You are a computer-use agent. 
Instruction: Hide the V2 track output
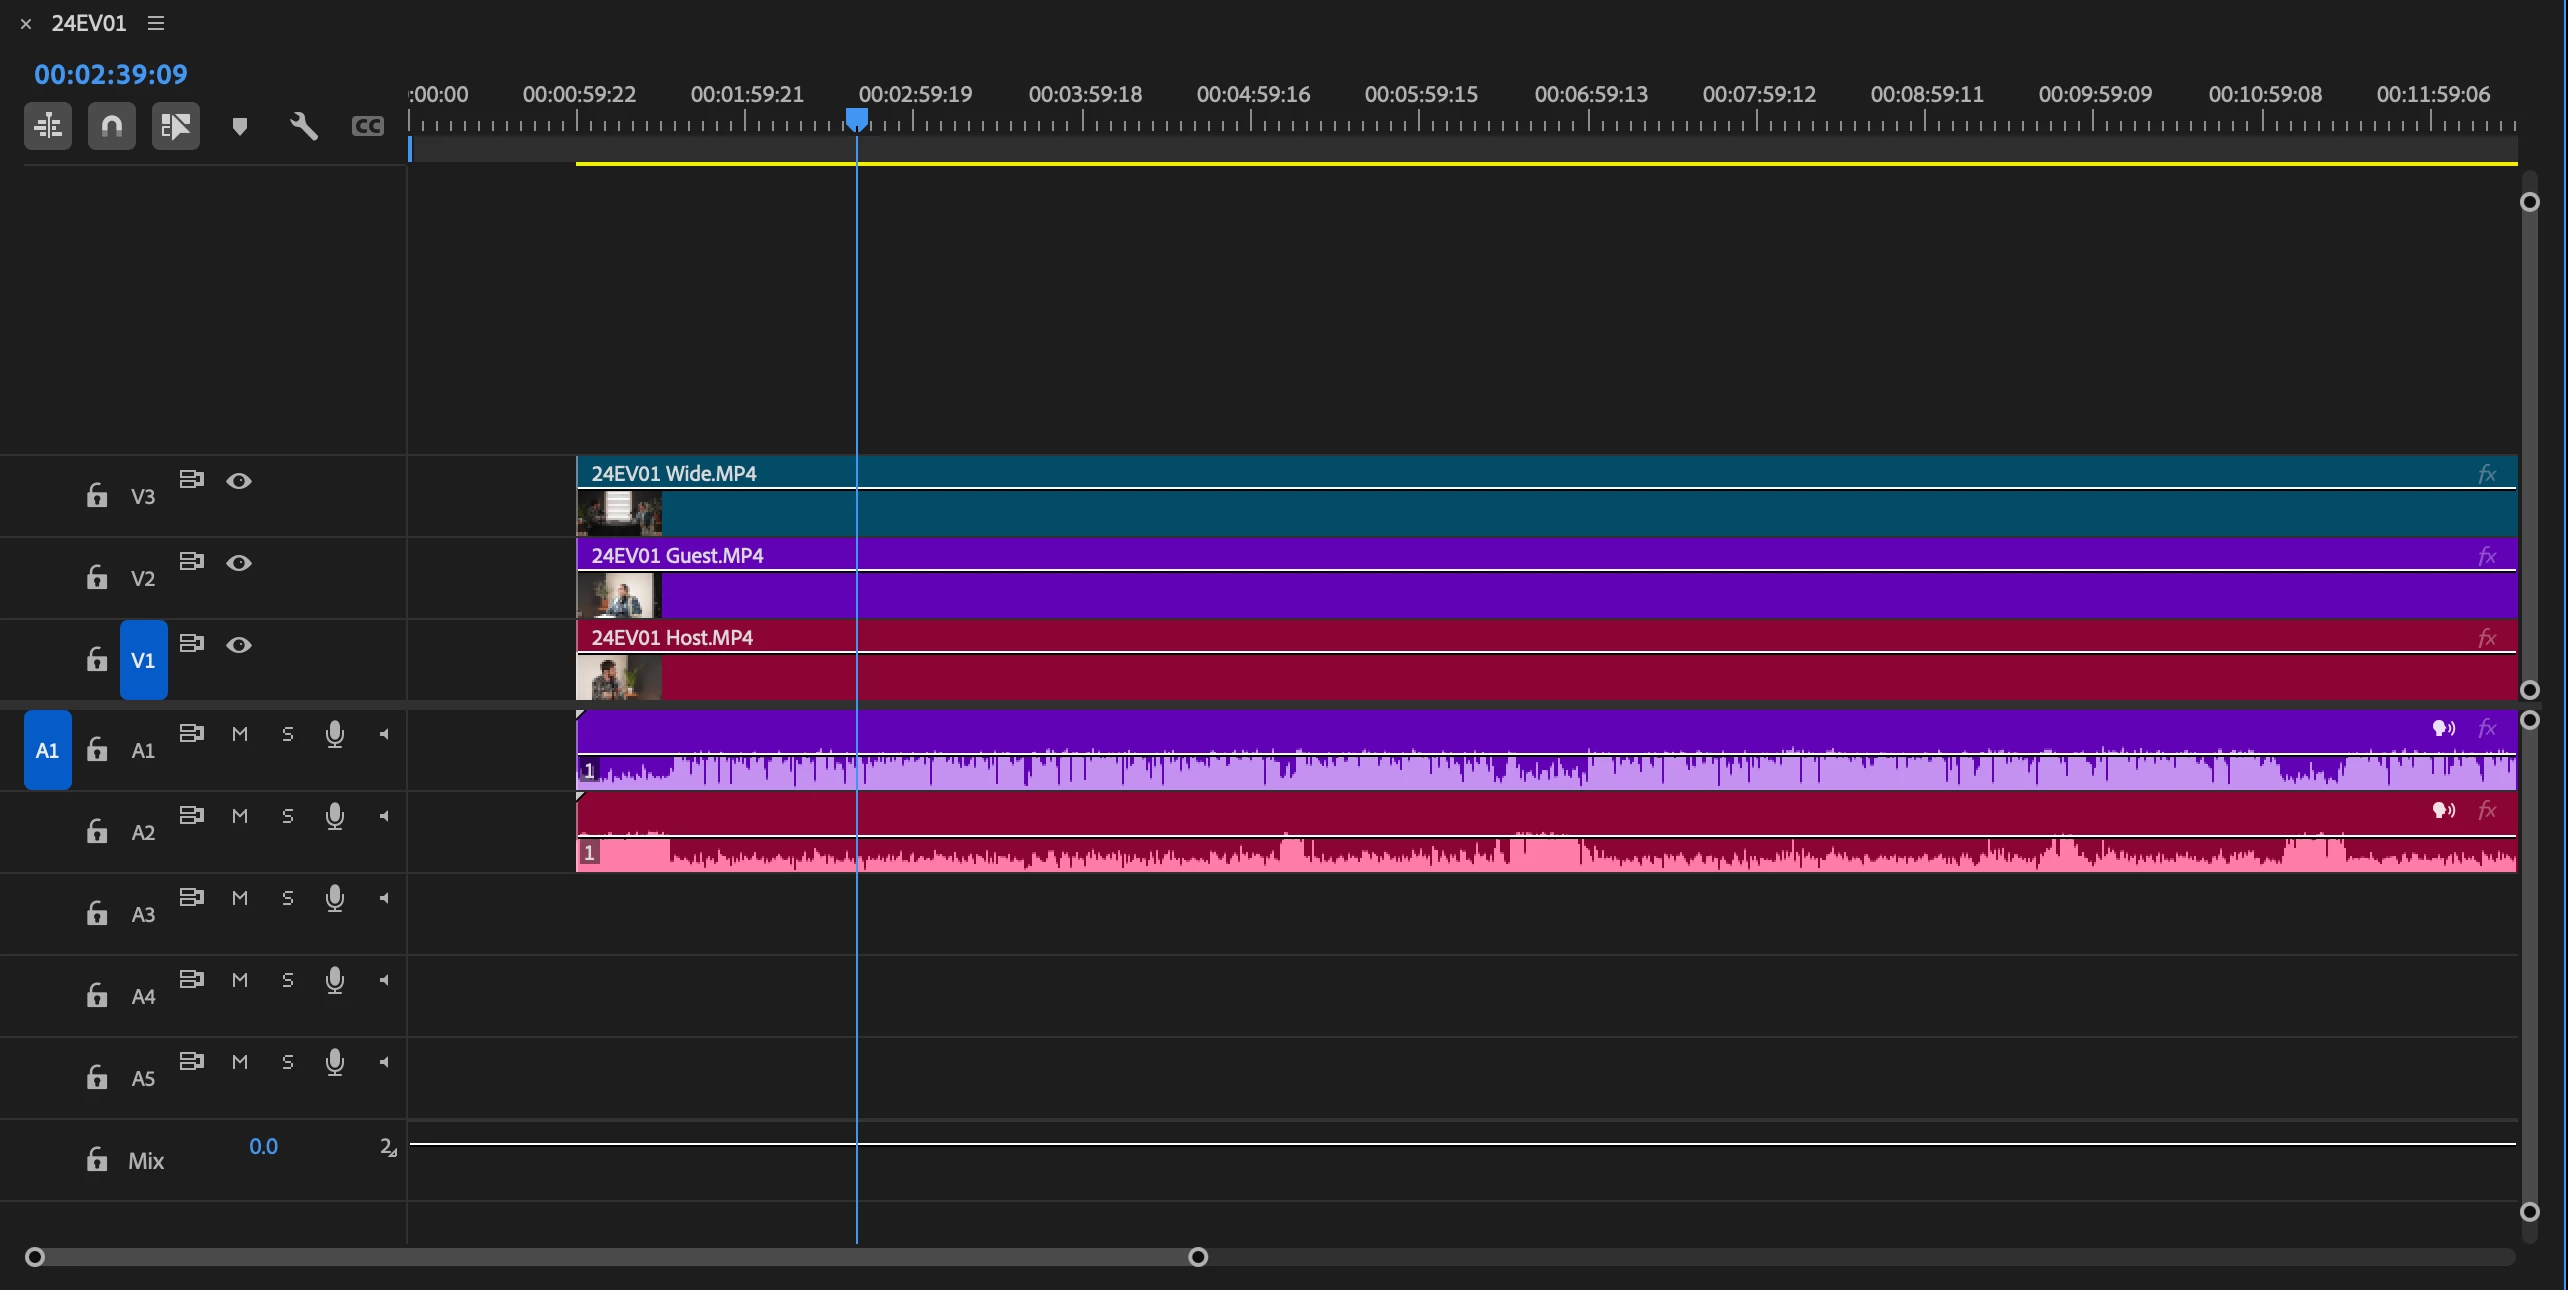238,563
